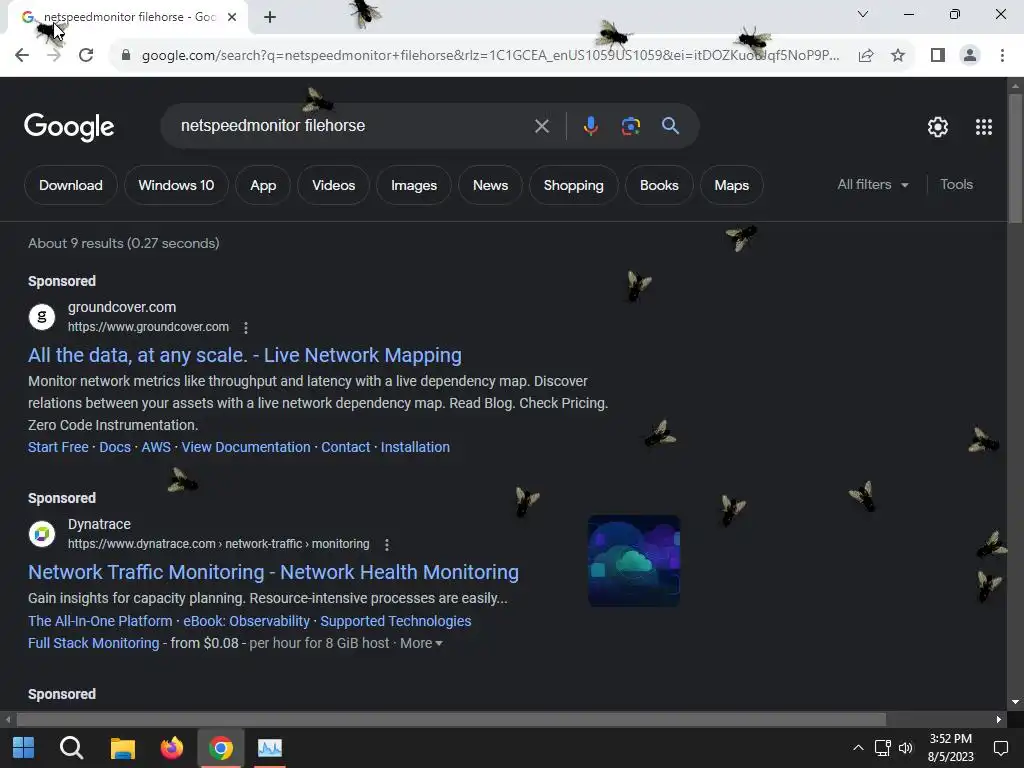1024x768 pixels.
Task: Click the scroll down arrow
Action: click(1015, 702)
